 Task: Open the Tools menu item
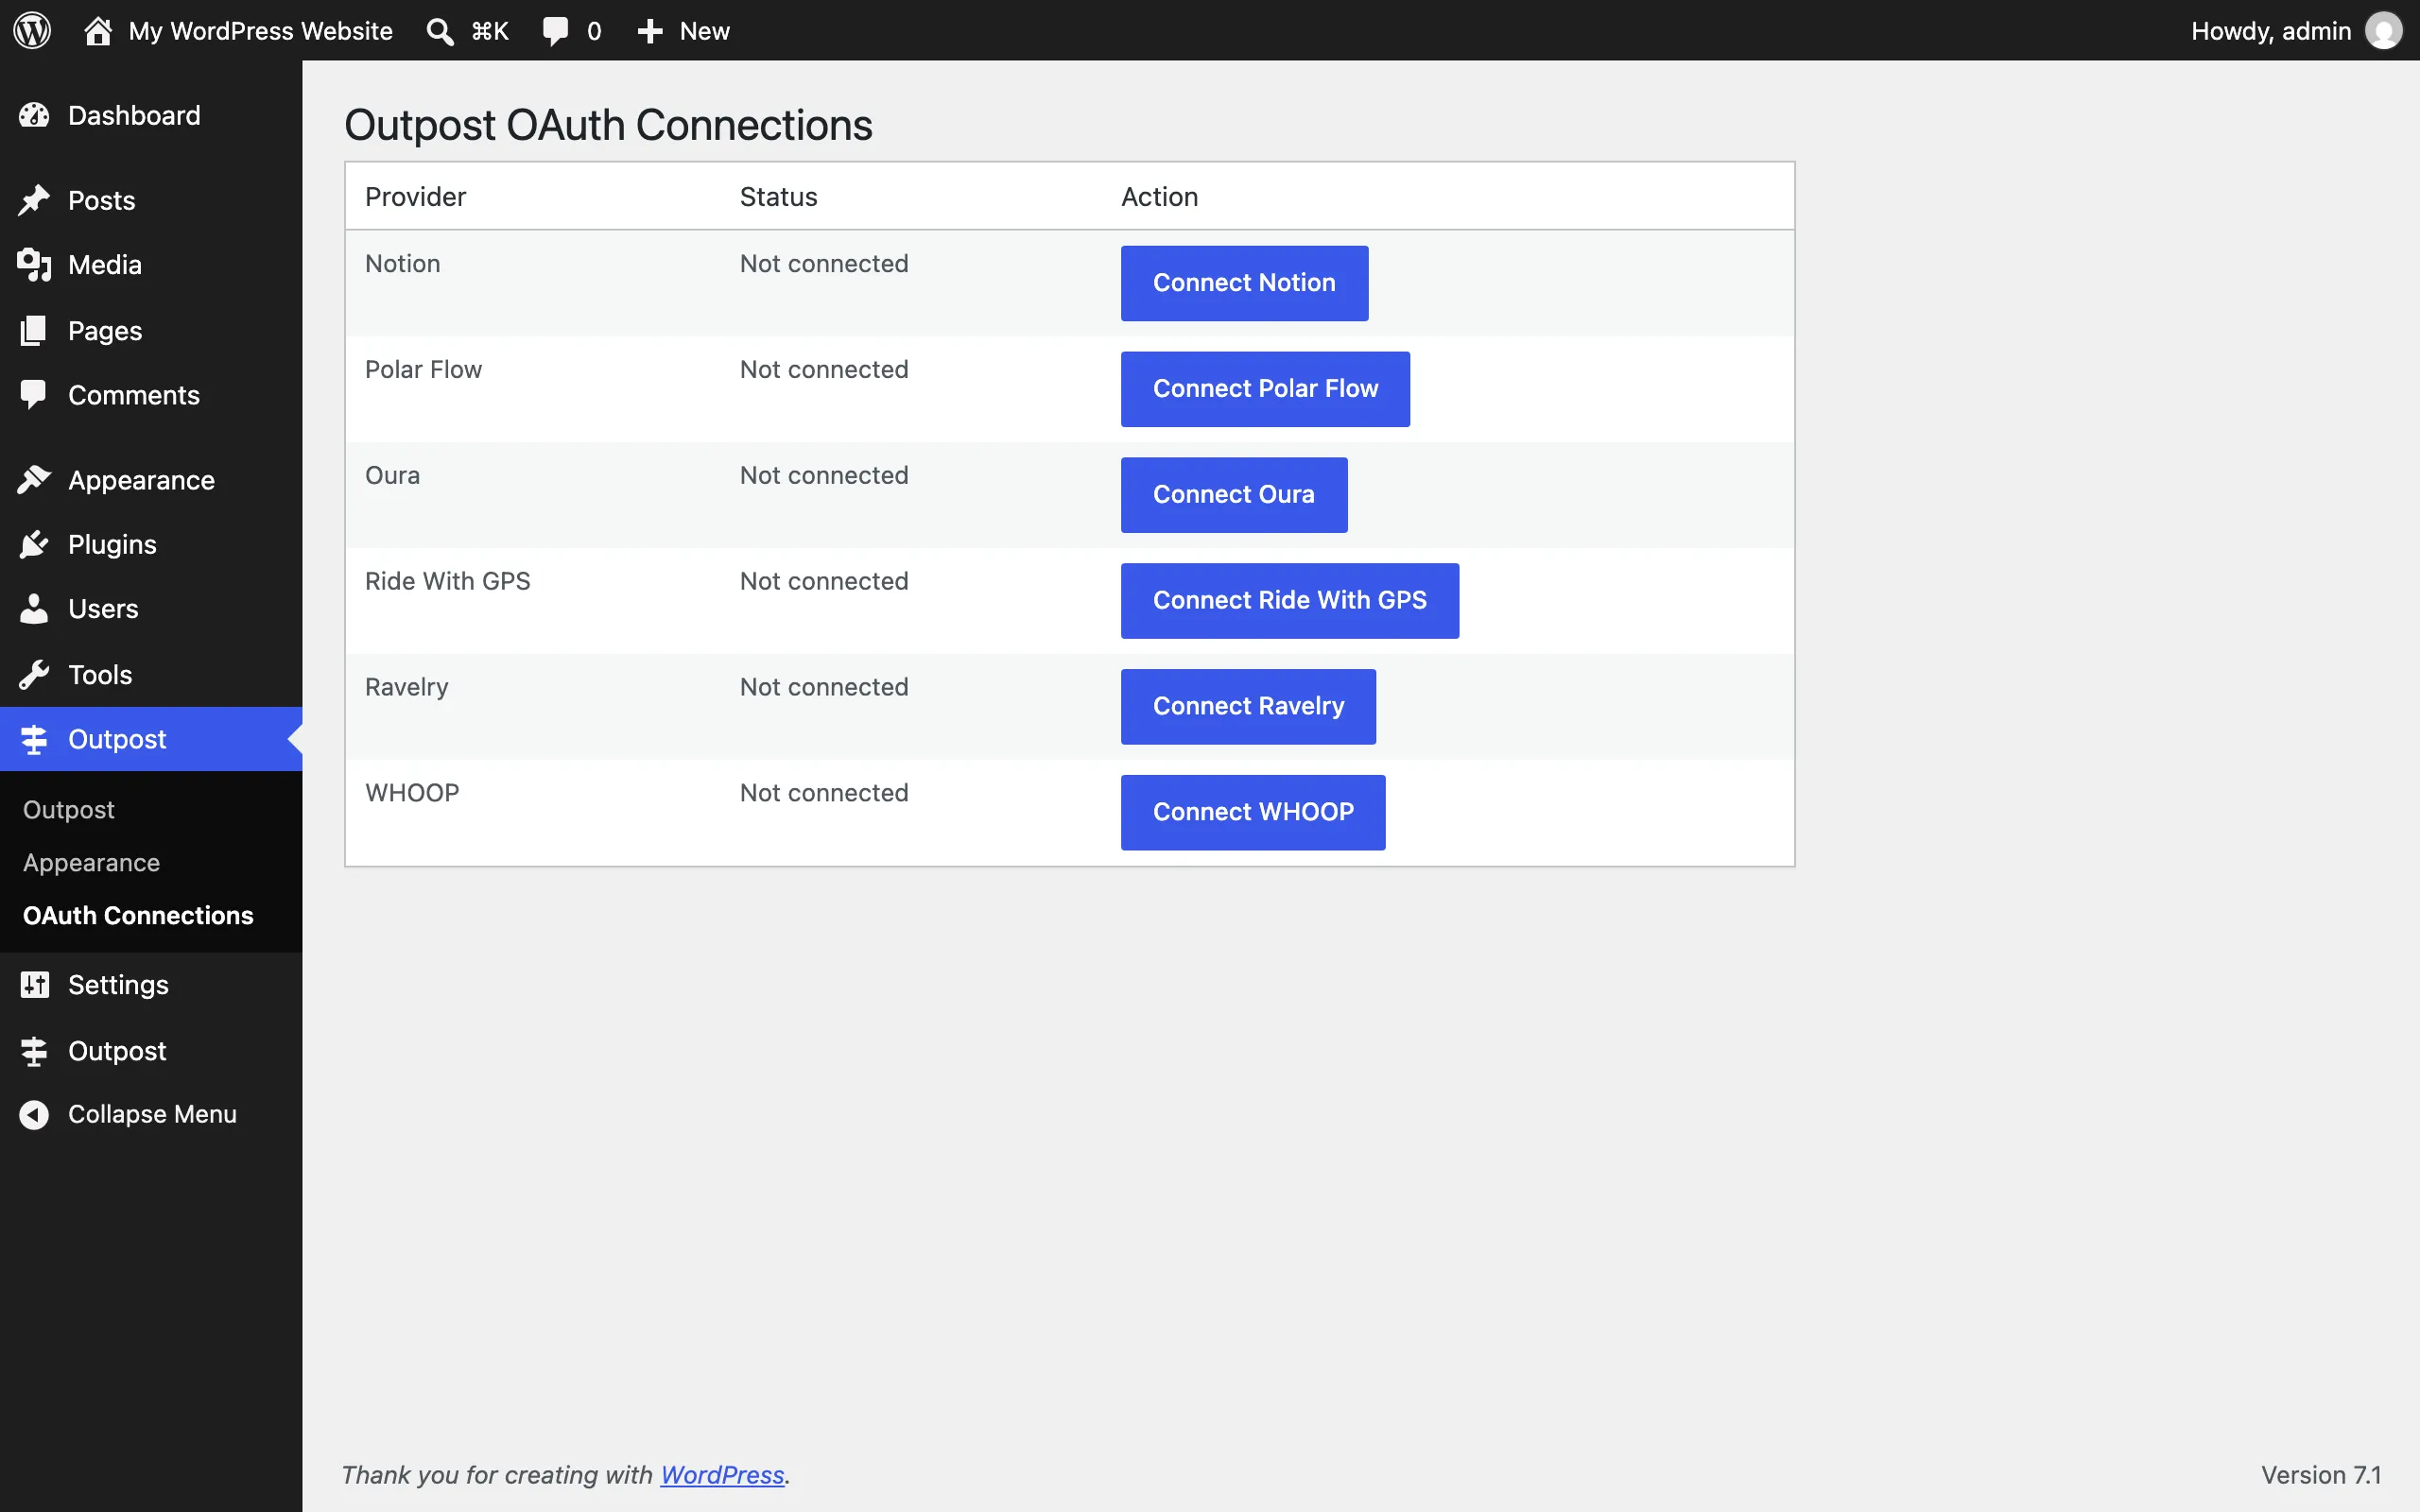151,674
